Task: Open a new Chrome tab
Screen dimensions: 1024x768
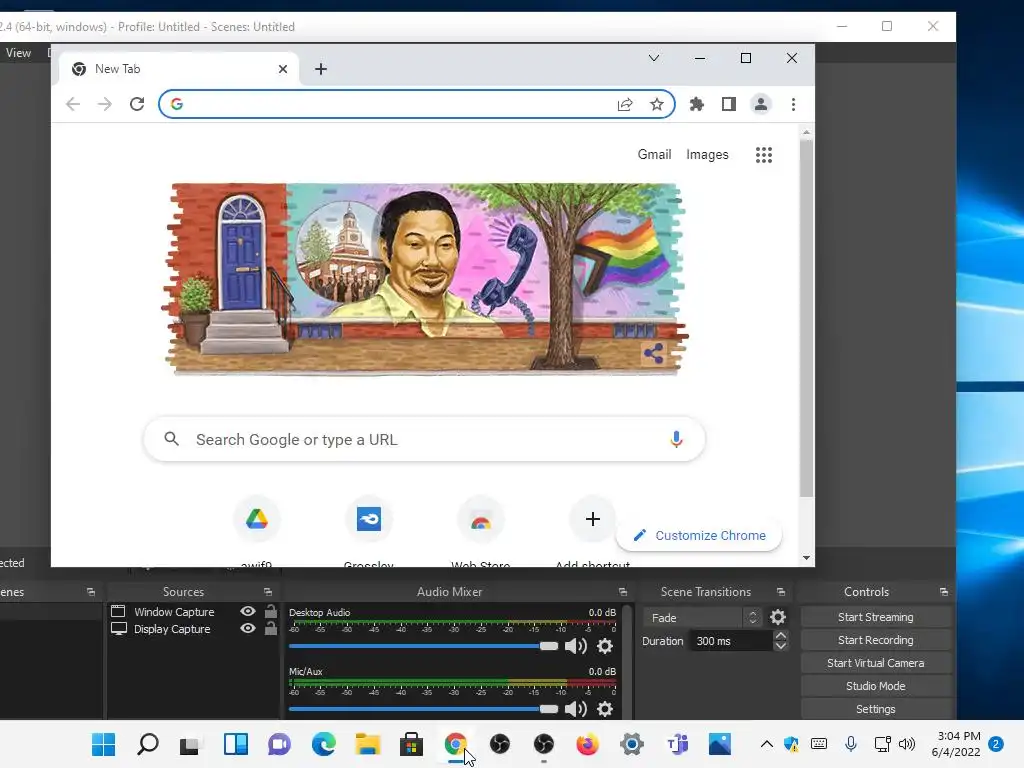Action: pos(321,69)
